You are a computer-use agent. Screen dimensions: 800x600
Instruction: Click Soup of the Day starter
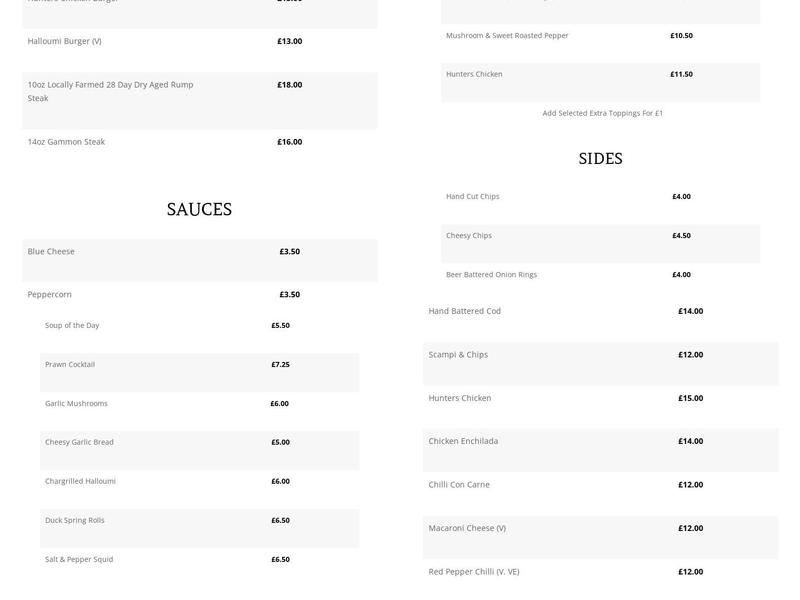[72, 325]
